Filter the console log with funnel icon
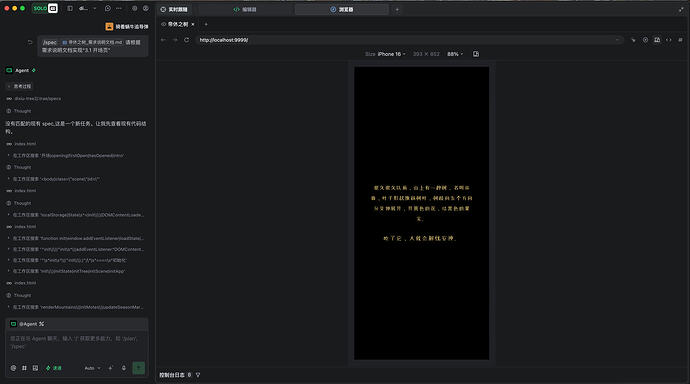 (x=198, y=375)
